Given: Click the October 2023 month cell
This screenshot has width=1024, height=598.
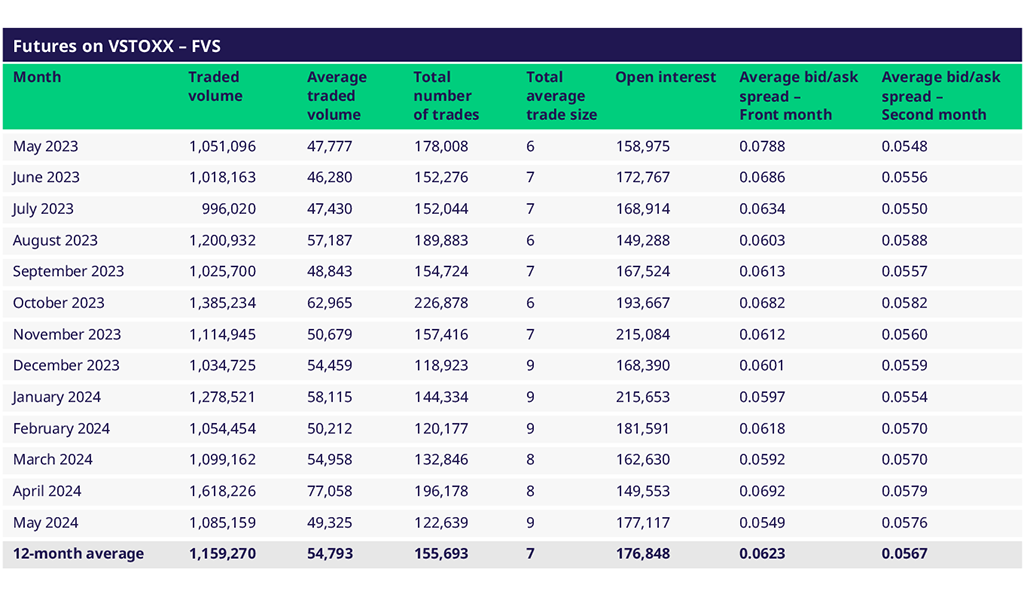Looking at the screenshot, I should pyautogui.click(x=58, y=303).
